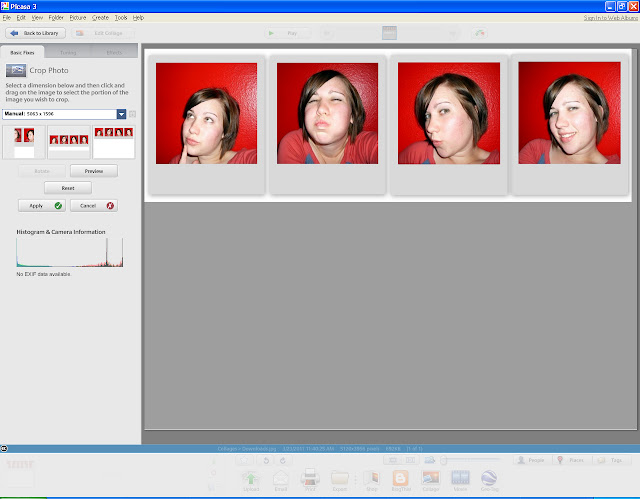Image resolution: width=640 pixels, height=499 pixels.
Task: Switch to the Effects tab
Action: click(114, 52)
